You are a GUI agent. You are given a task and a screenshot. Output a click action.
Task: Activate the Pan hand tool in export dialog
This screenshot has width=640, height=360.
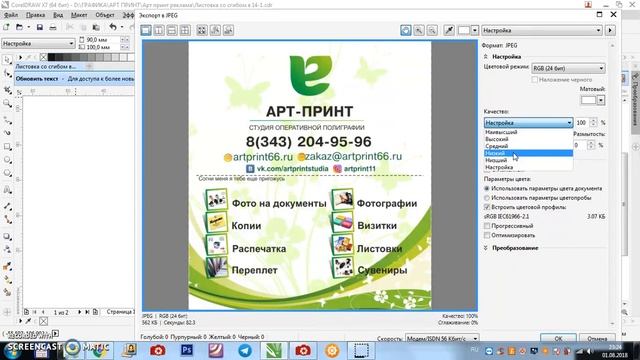click(406, 30)
